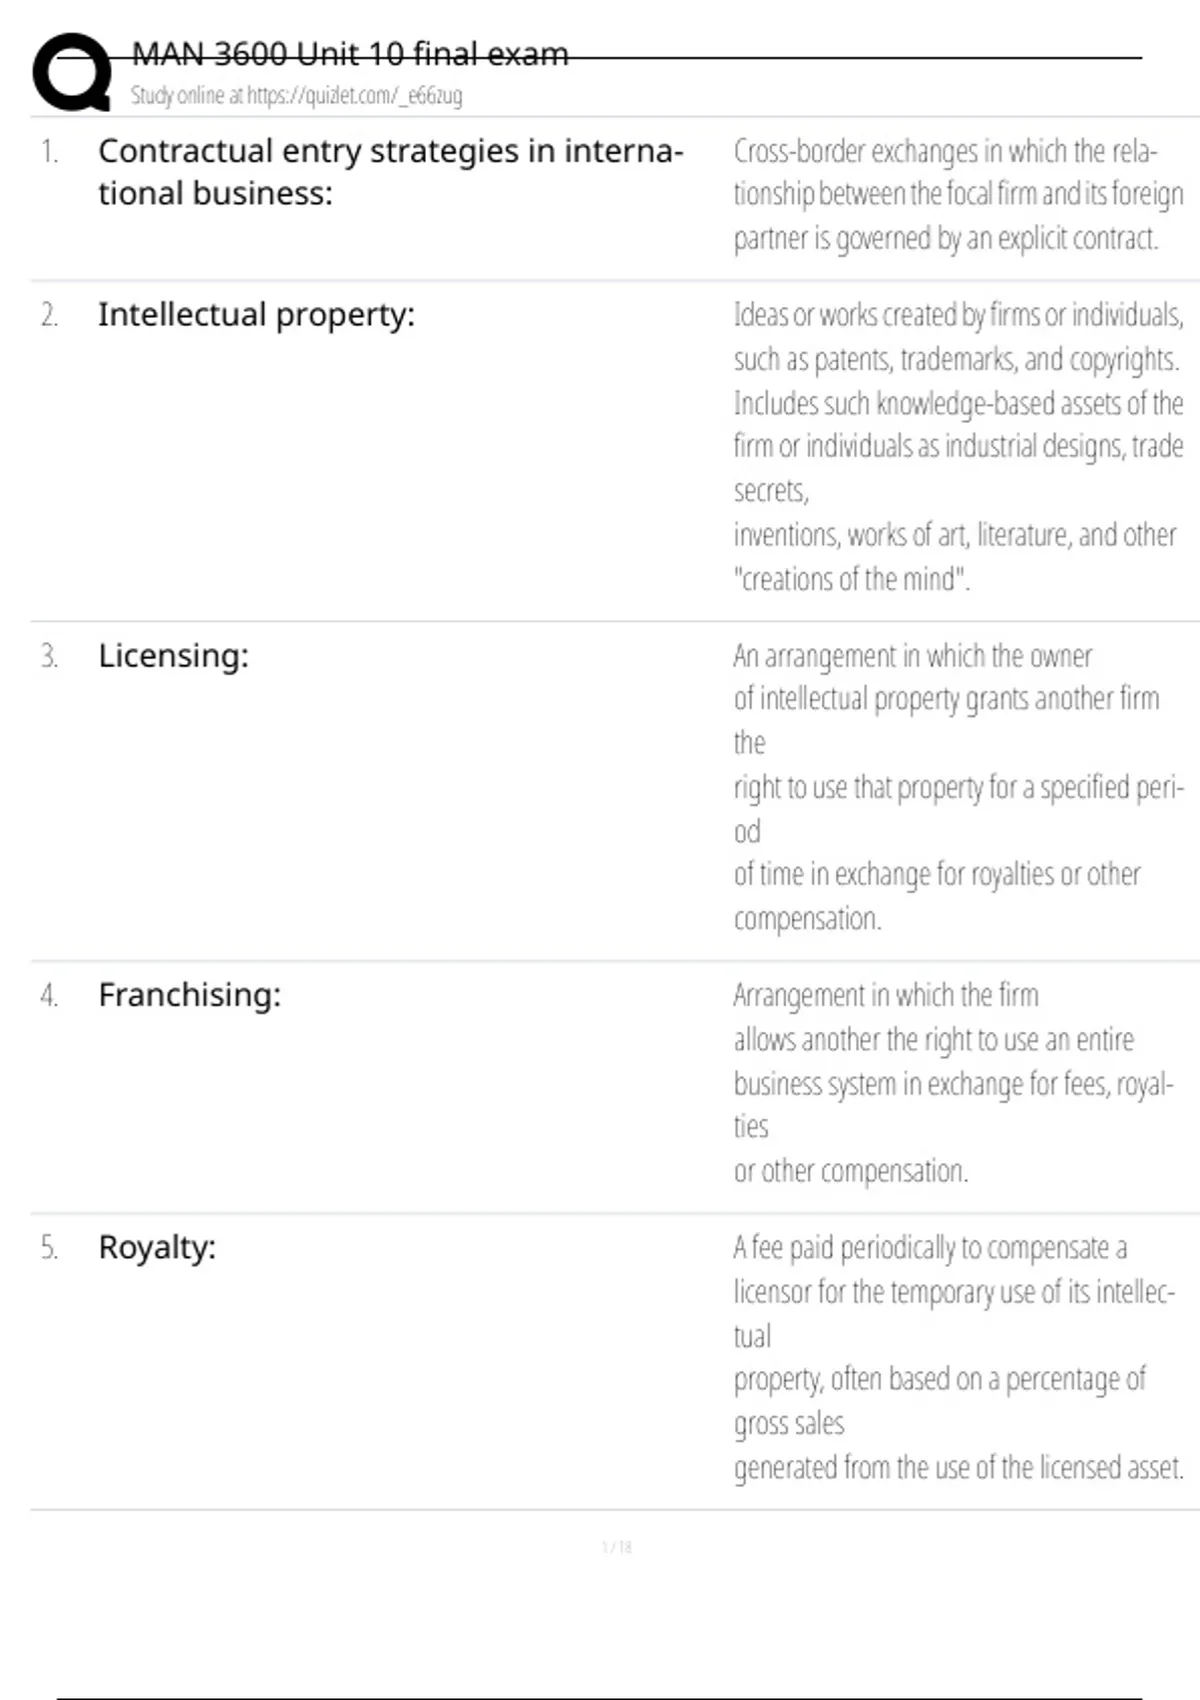This screenshot has height=1700, width=1200.
Task: Click the Franchising term heading
Action: tap(190, 995)
